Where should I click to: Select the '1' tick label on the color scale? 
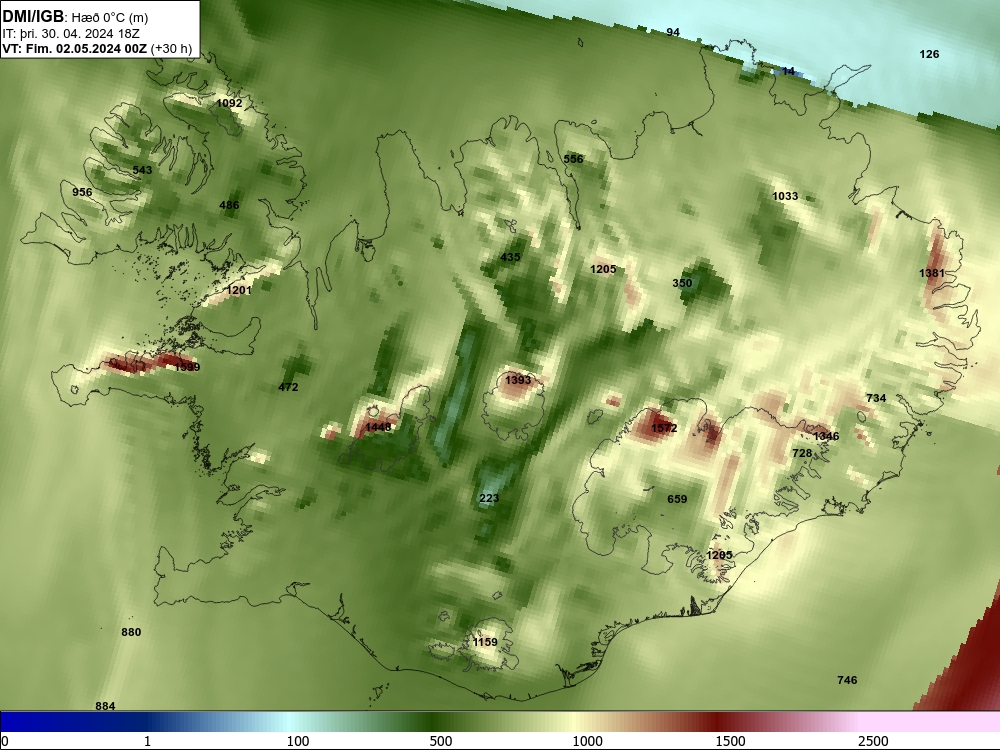(147, 741)
